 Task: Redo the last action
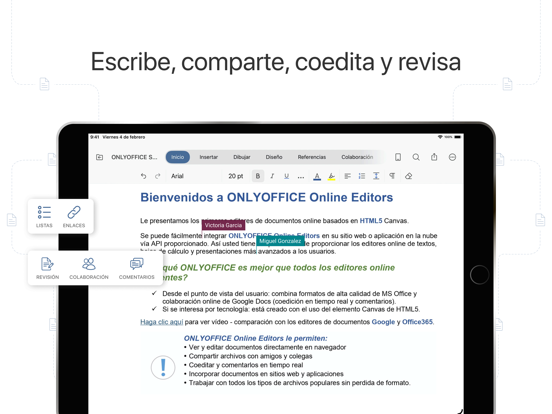(x=157, y=176)
